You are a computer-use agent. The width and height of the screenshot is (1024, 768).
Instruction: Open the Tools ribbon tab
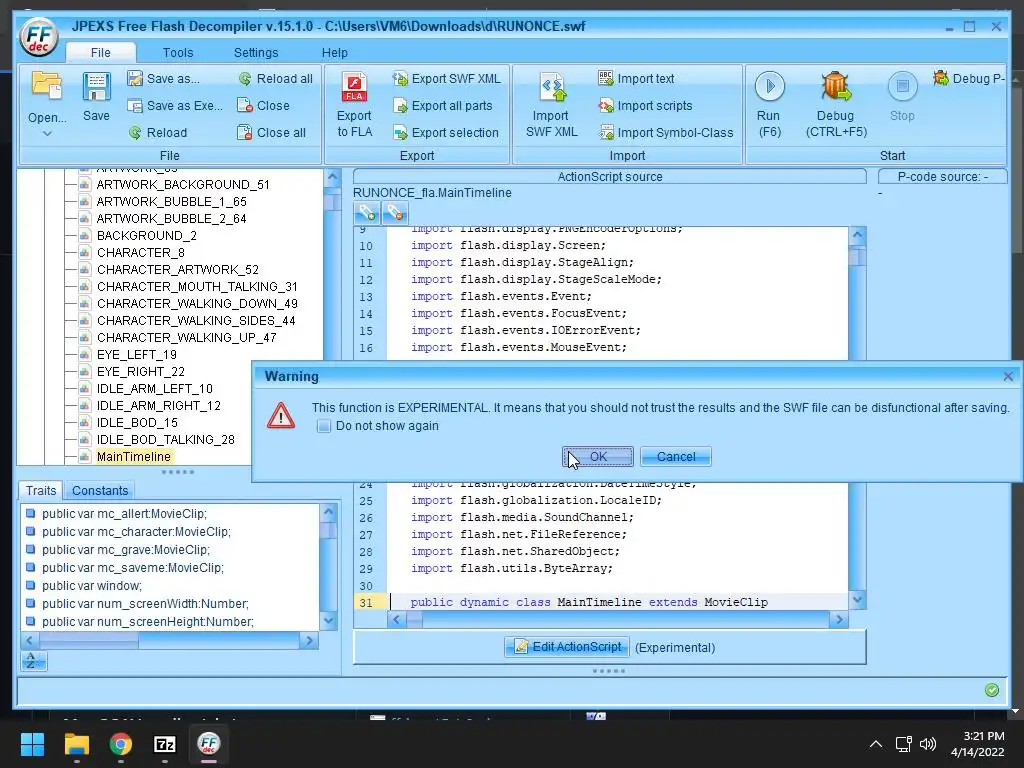click(178, 52)
